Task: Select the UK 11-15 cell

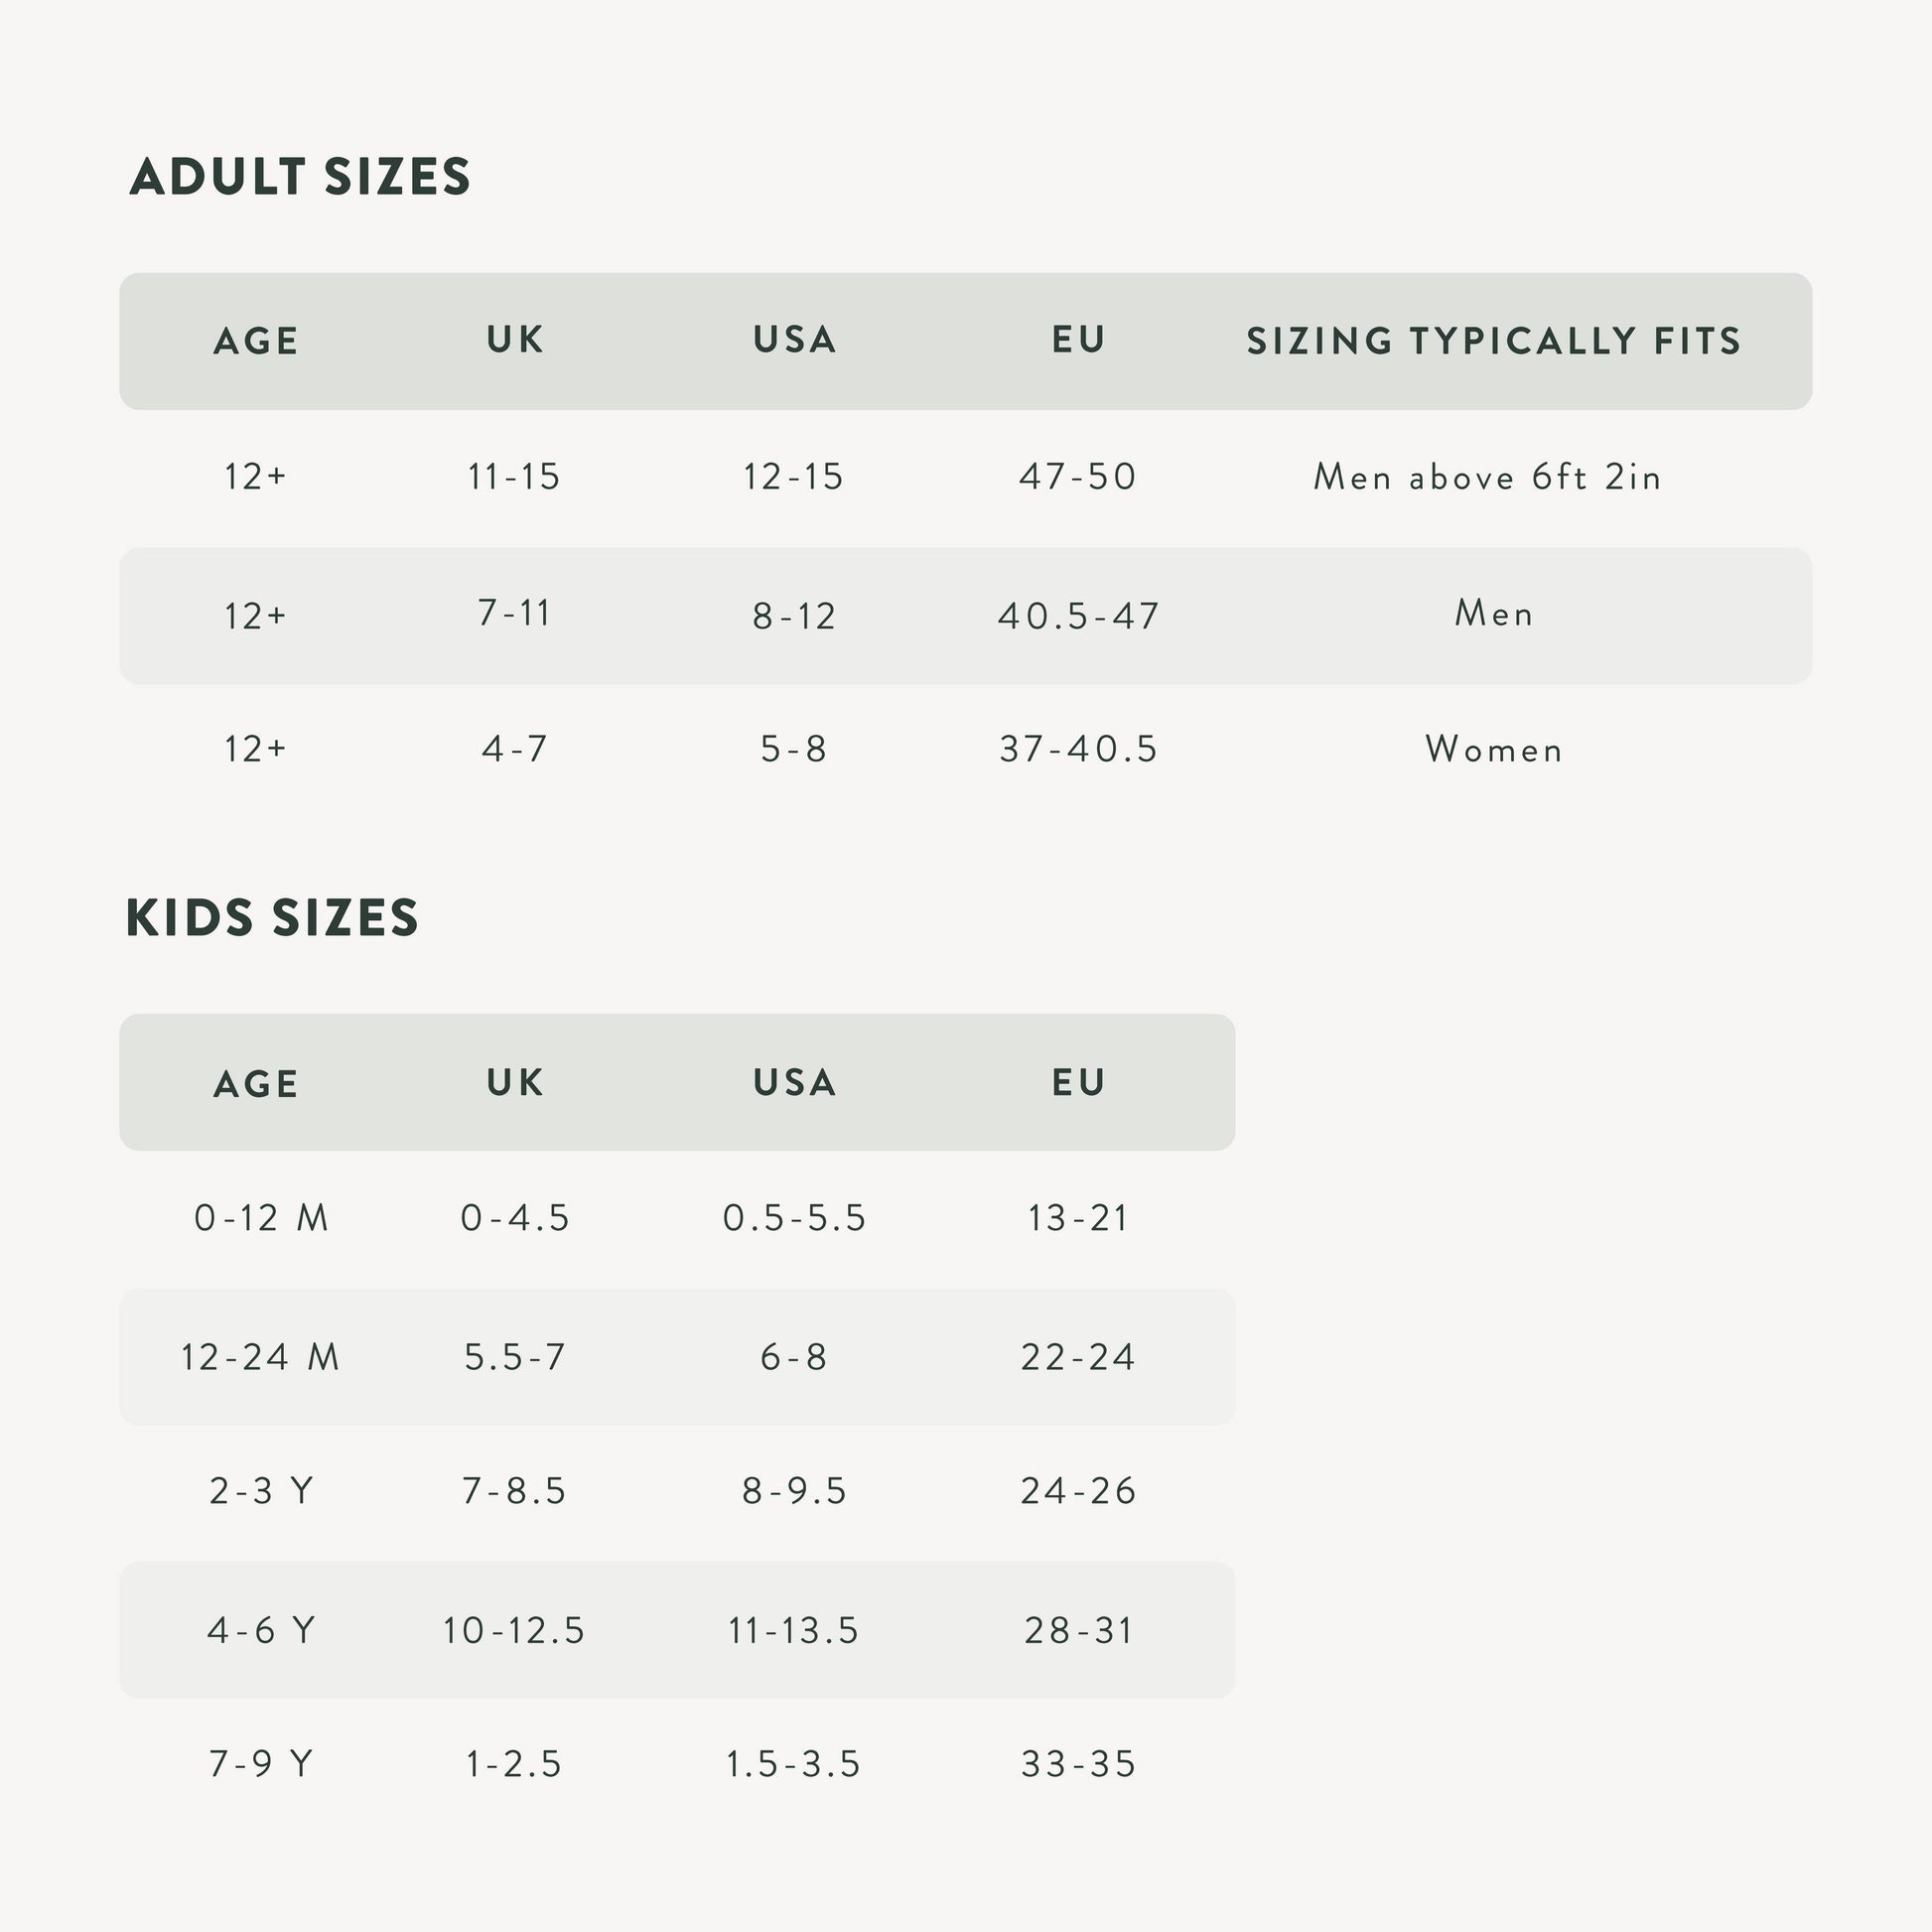Action: (514, 477)
